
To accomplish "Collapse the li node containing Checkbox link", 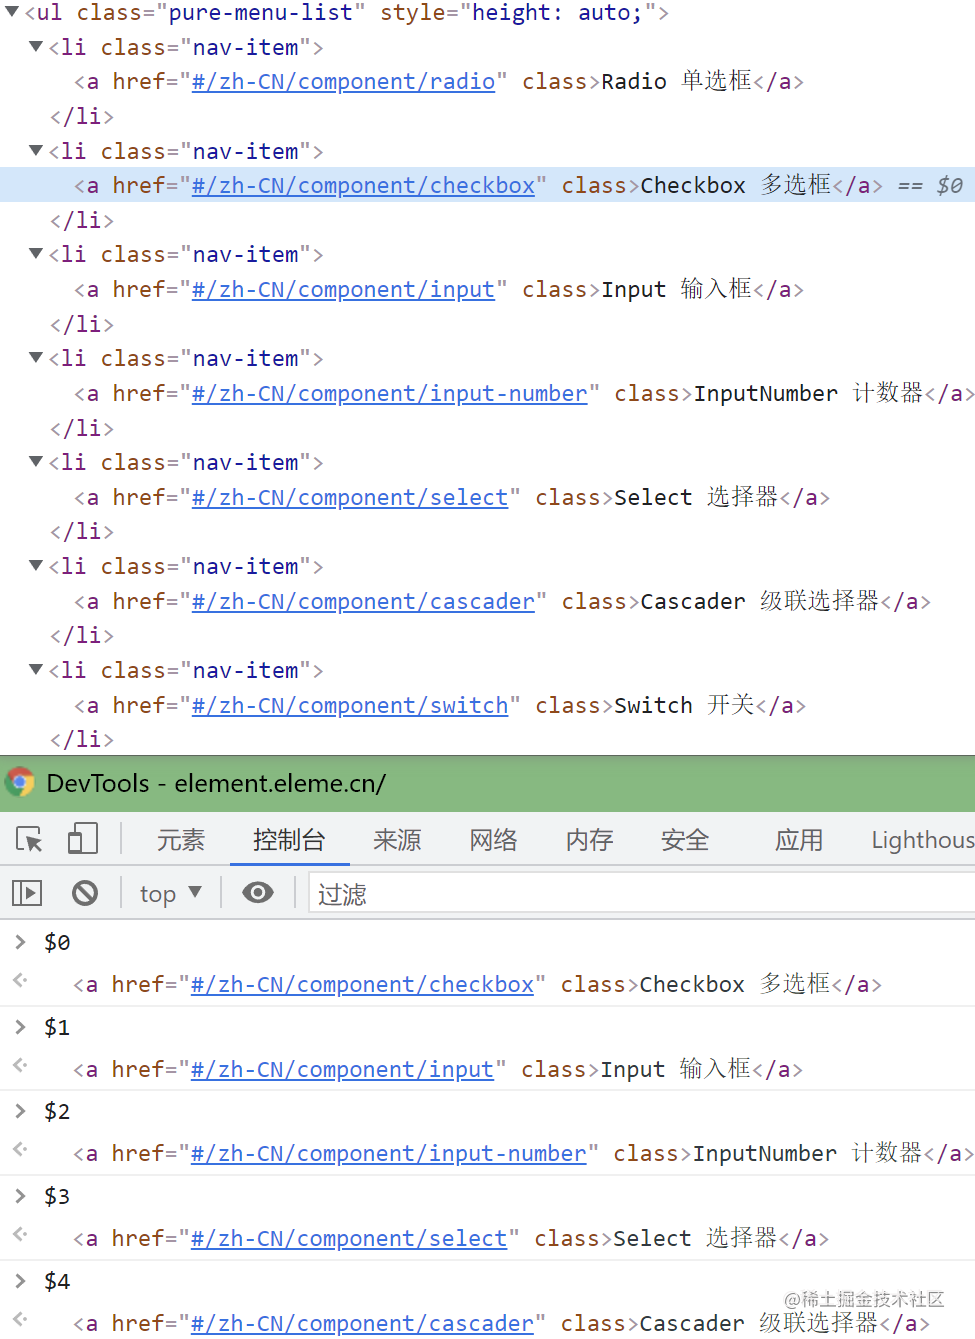I will [36, 151].
